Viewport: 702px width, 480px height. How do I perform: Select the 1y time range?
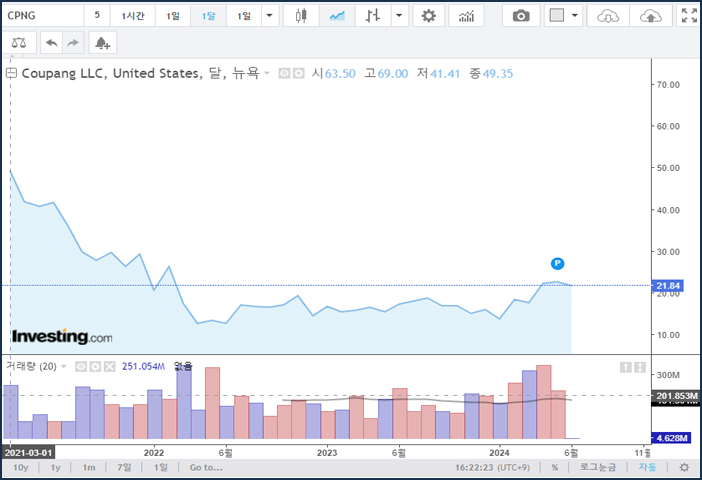(56, 467)
